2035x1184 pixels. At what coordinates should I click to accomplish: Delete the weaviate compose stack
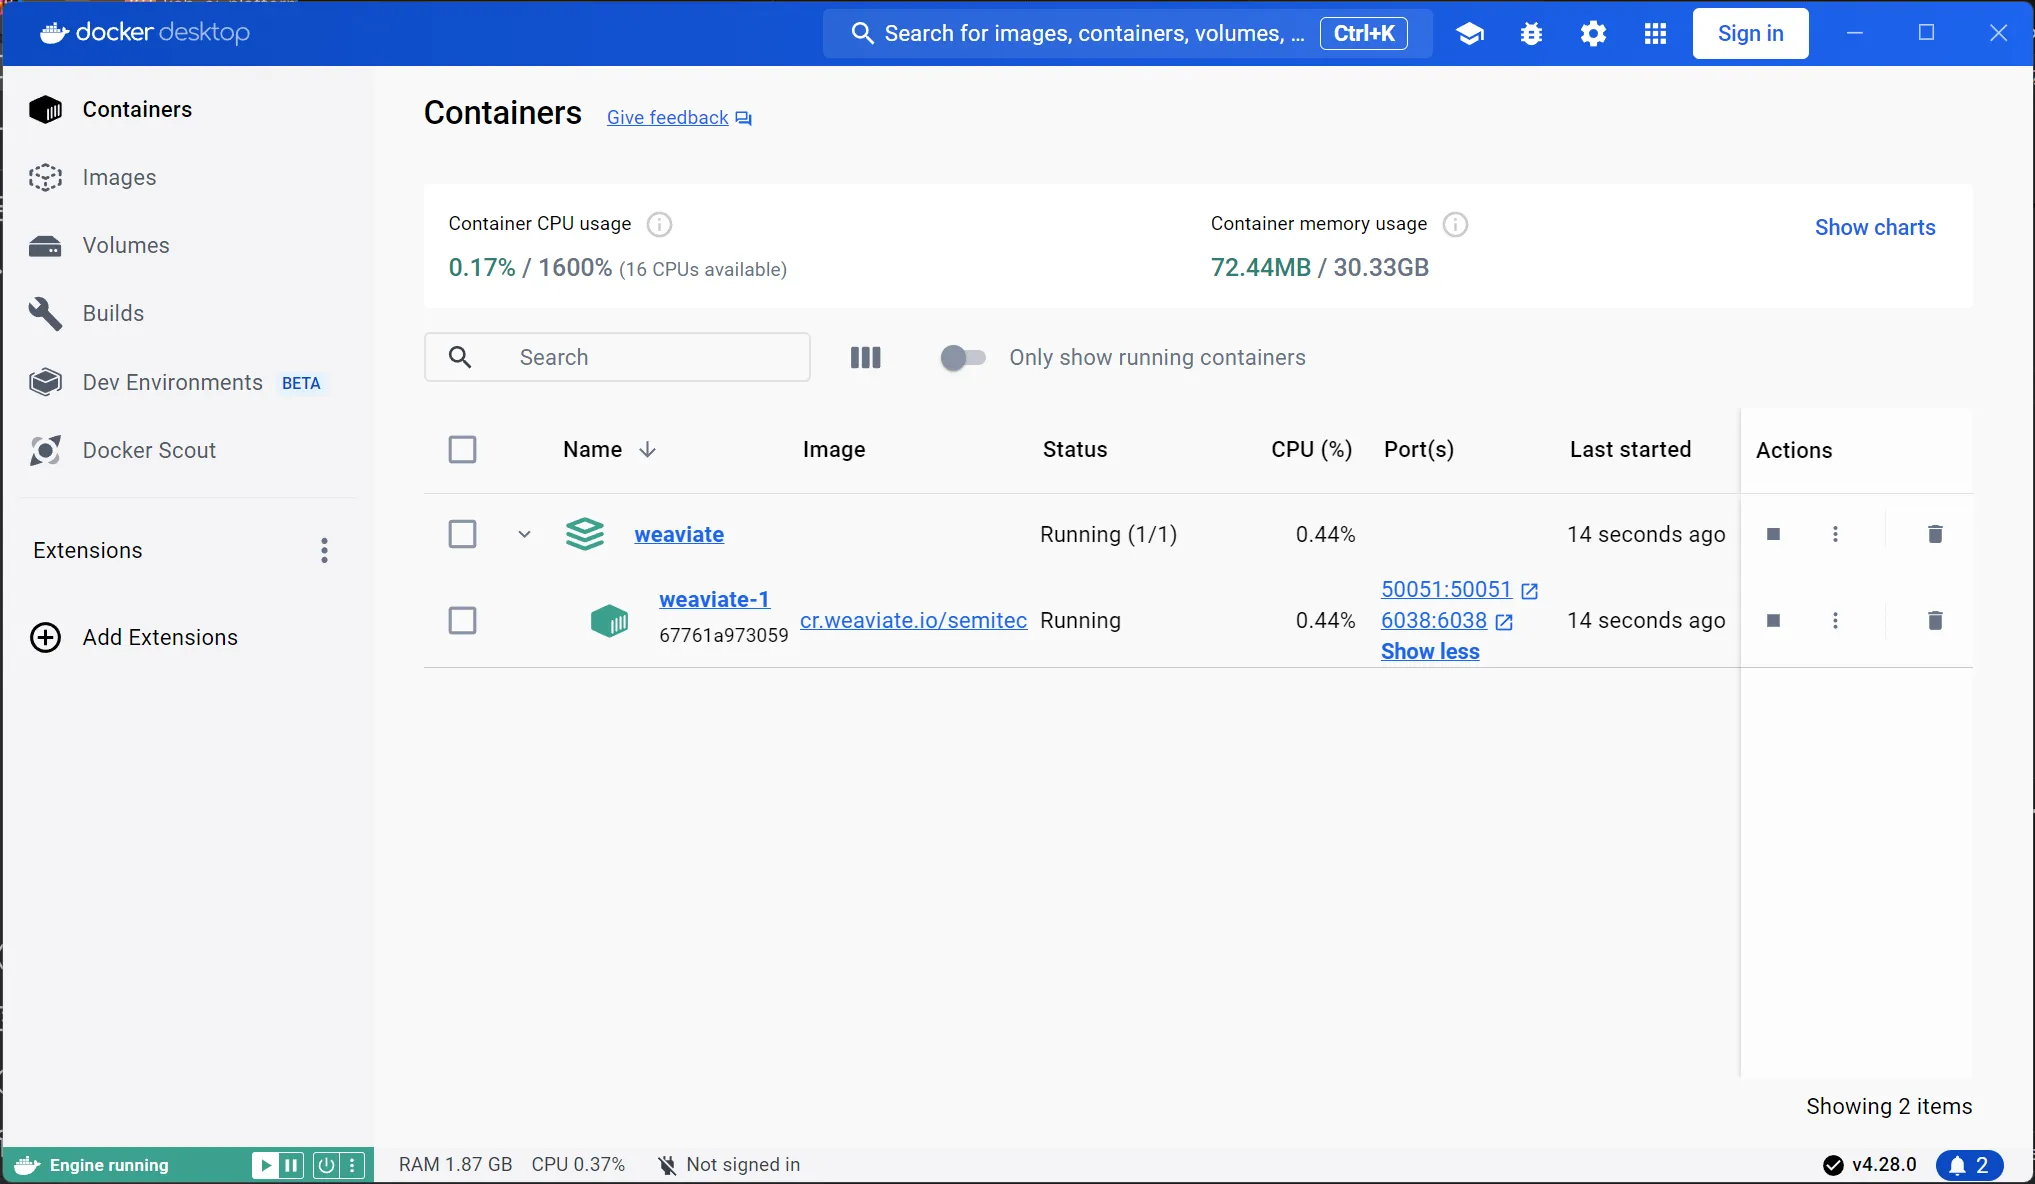point(1934,534)
